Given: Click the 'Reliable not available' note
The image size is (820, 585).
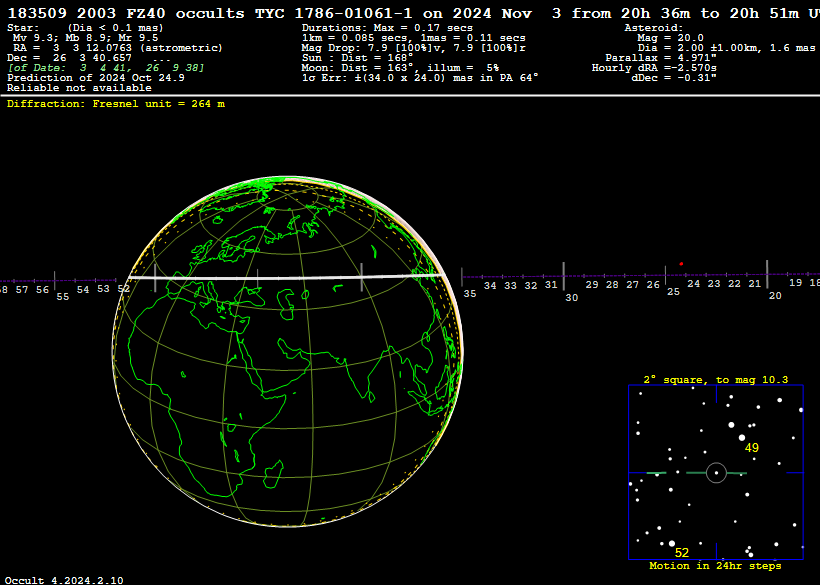Looking at the screenshot, I should pyautogui.click(x=79, y=88).
